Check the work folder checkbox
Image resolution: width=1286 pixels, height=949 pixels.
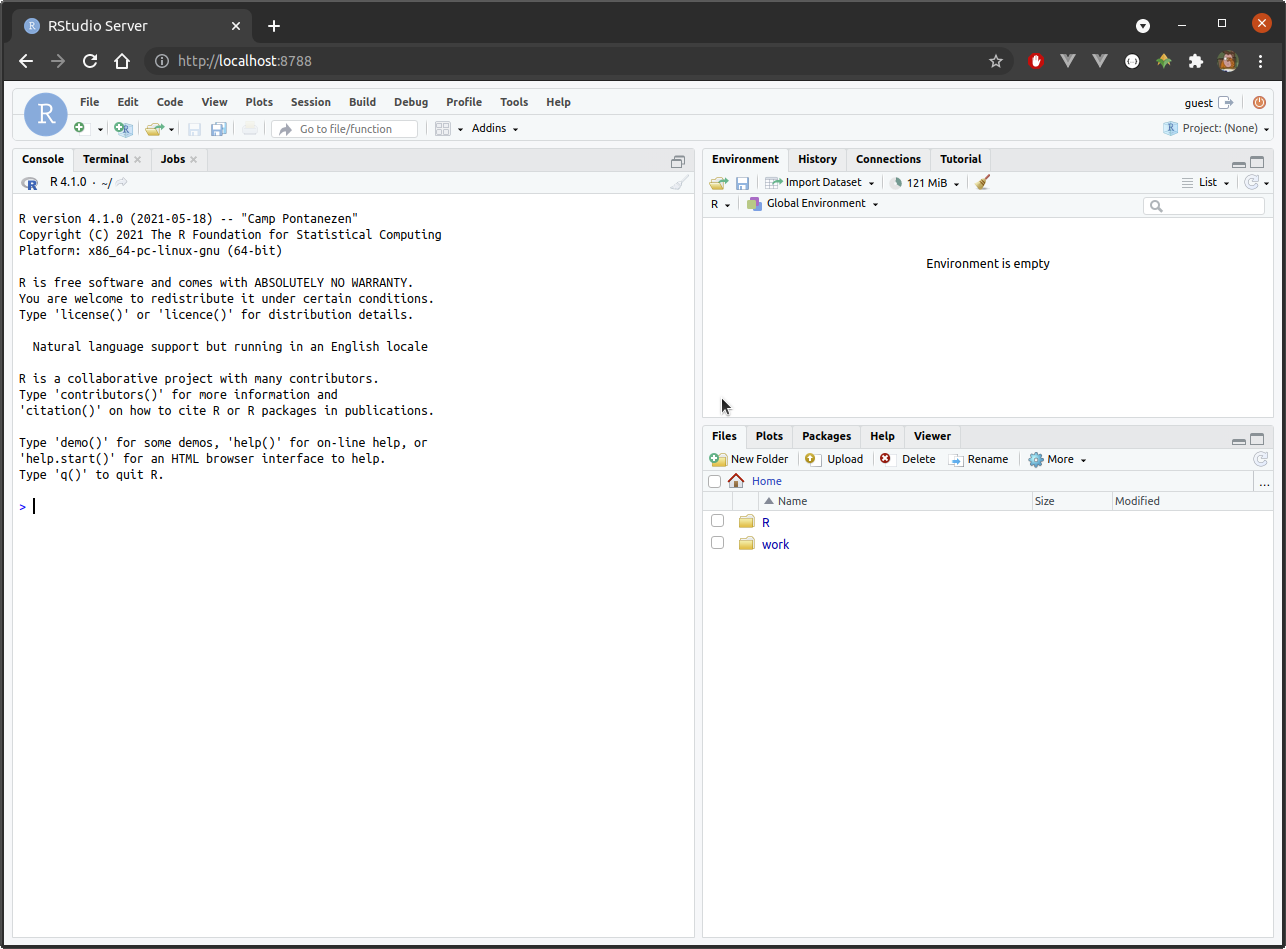(x=717, y=543)
